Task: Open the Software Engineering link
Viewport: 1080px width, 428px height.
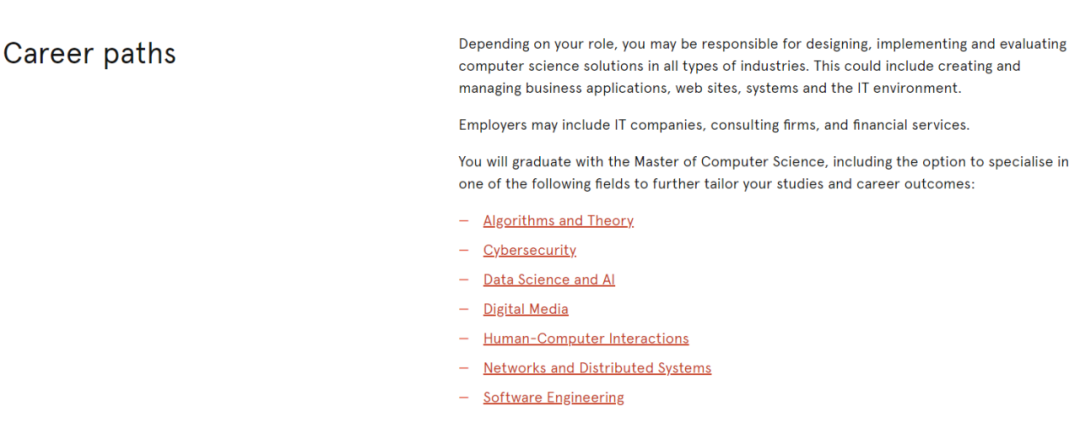Action: click(x=554, y=398)
